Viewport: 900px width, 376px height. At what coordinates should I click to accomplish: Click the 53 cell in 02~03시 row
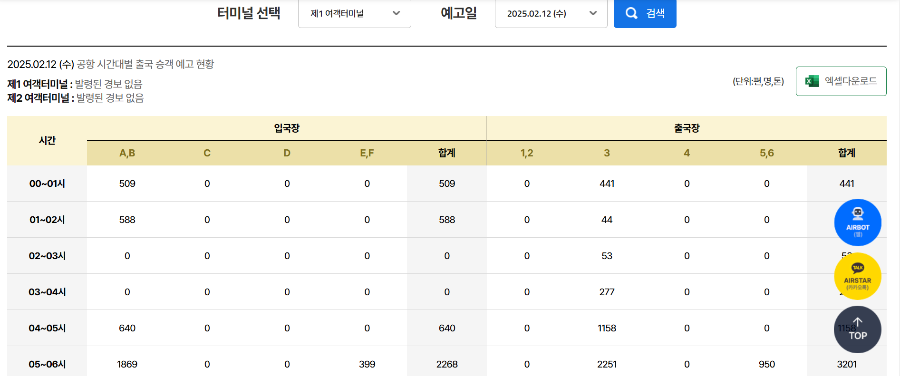coord(607,256)
